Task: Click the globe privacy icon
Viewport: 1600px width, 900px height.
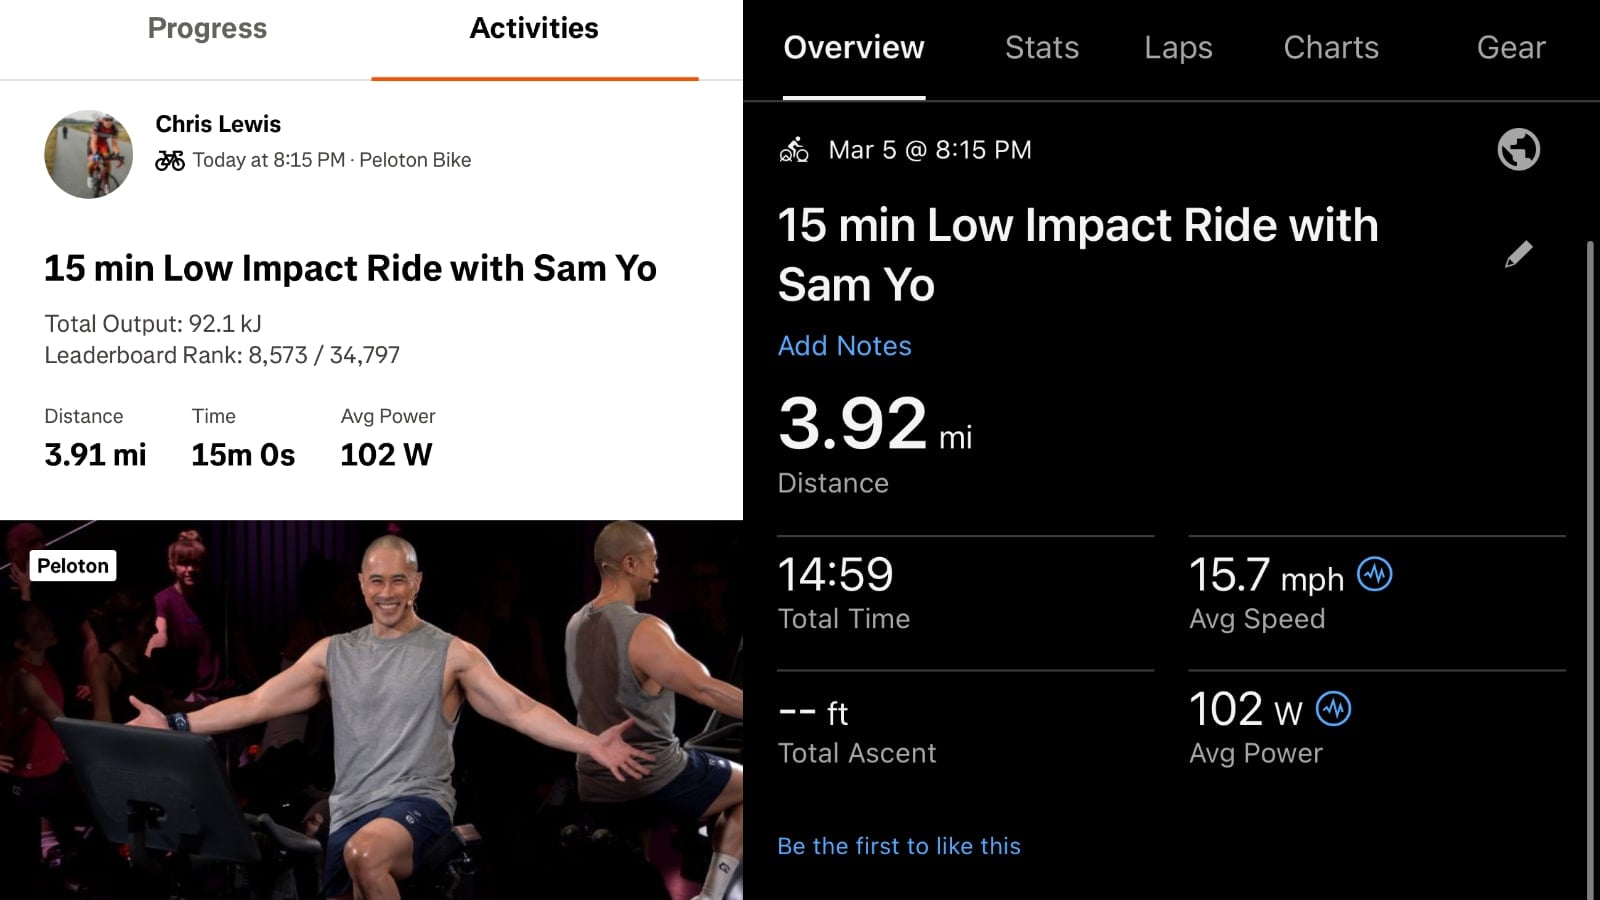Action: click(x=1518, y=150)
